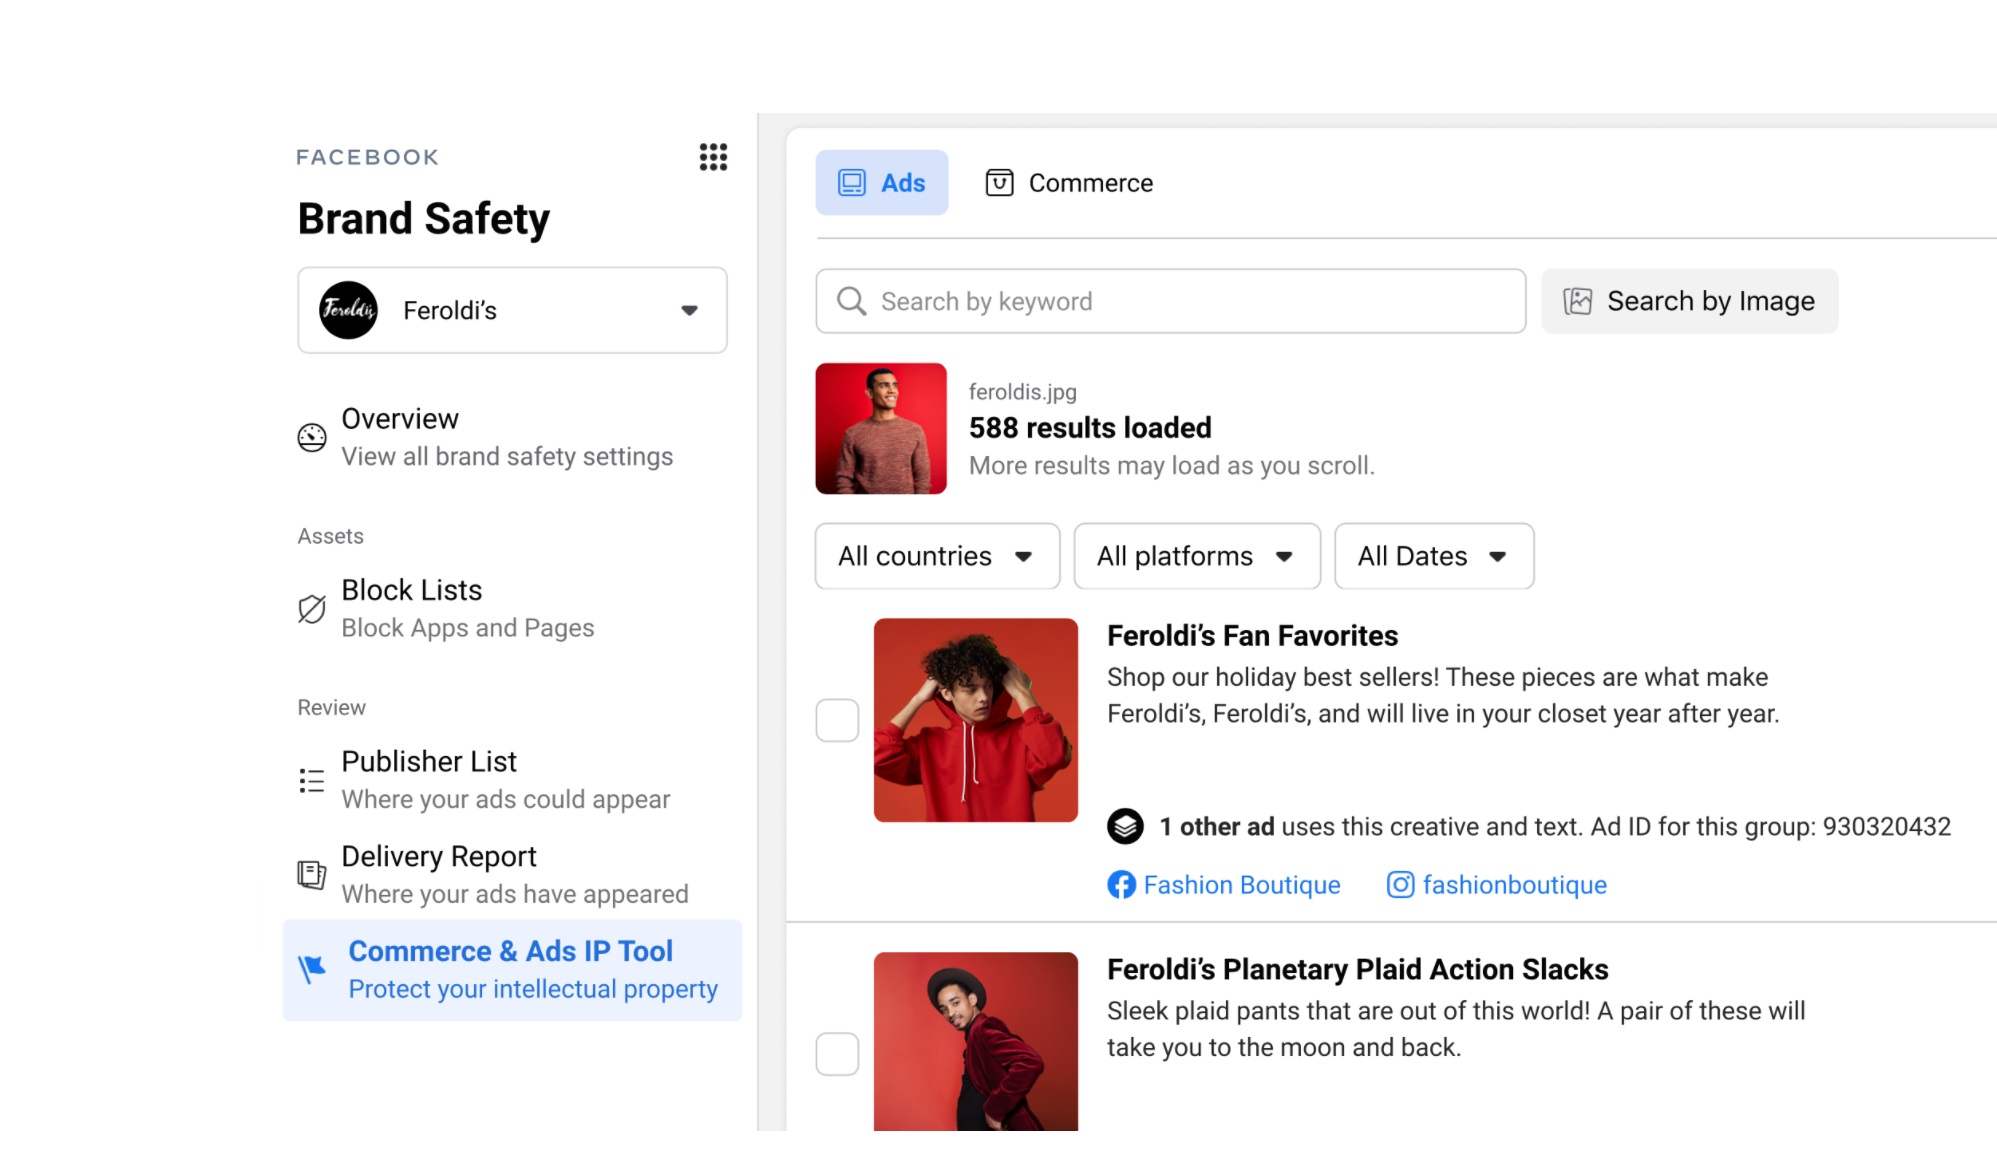Open the All platforms filter

(x=1197, y=556)
